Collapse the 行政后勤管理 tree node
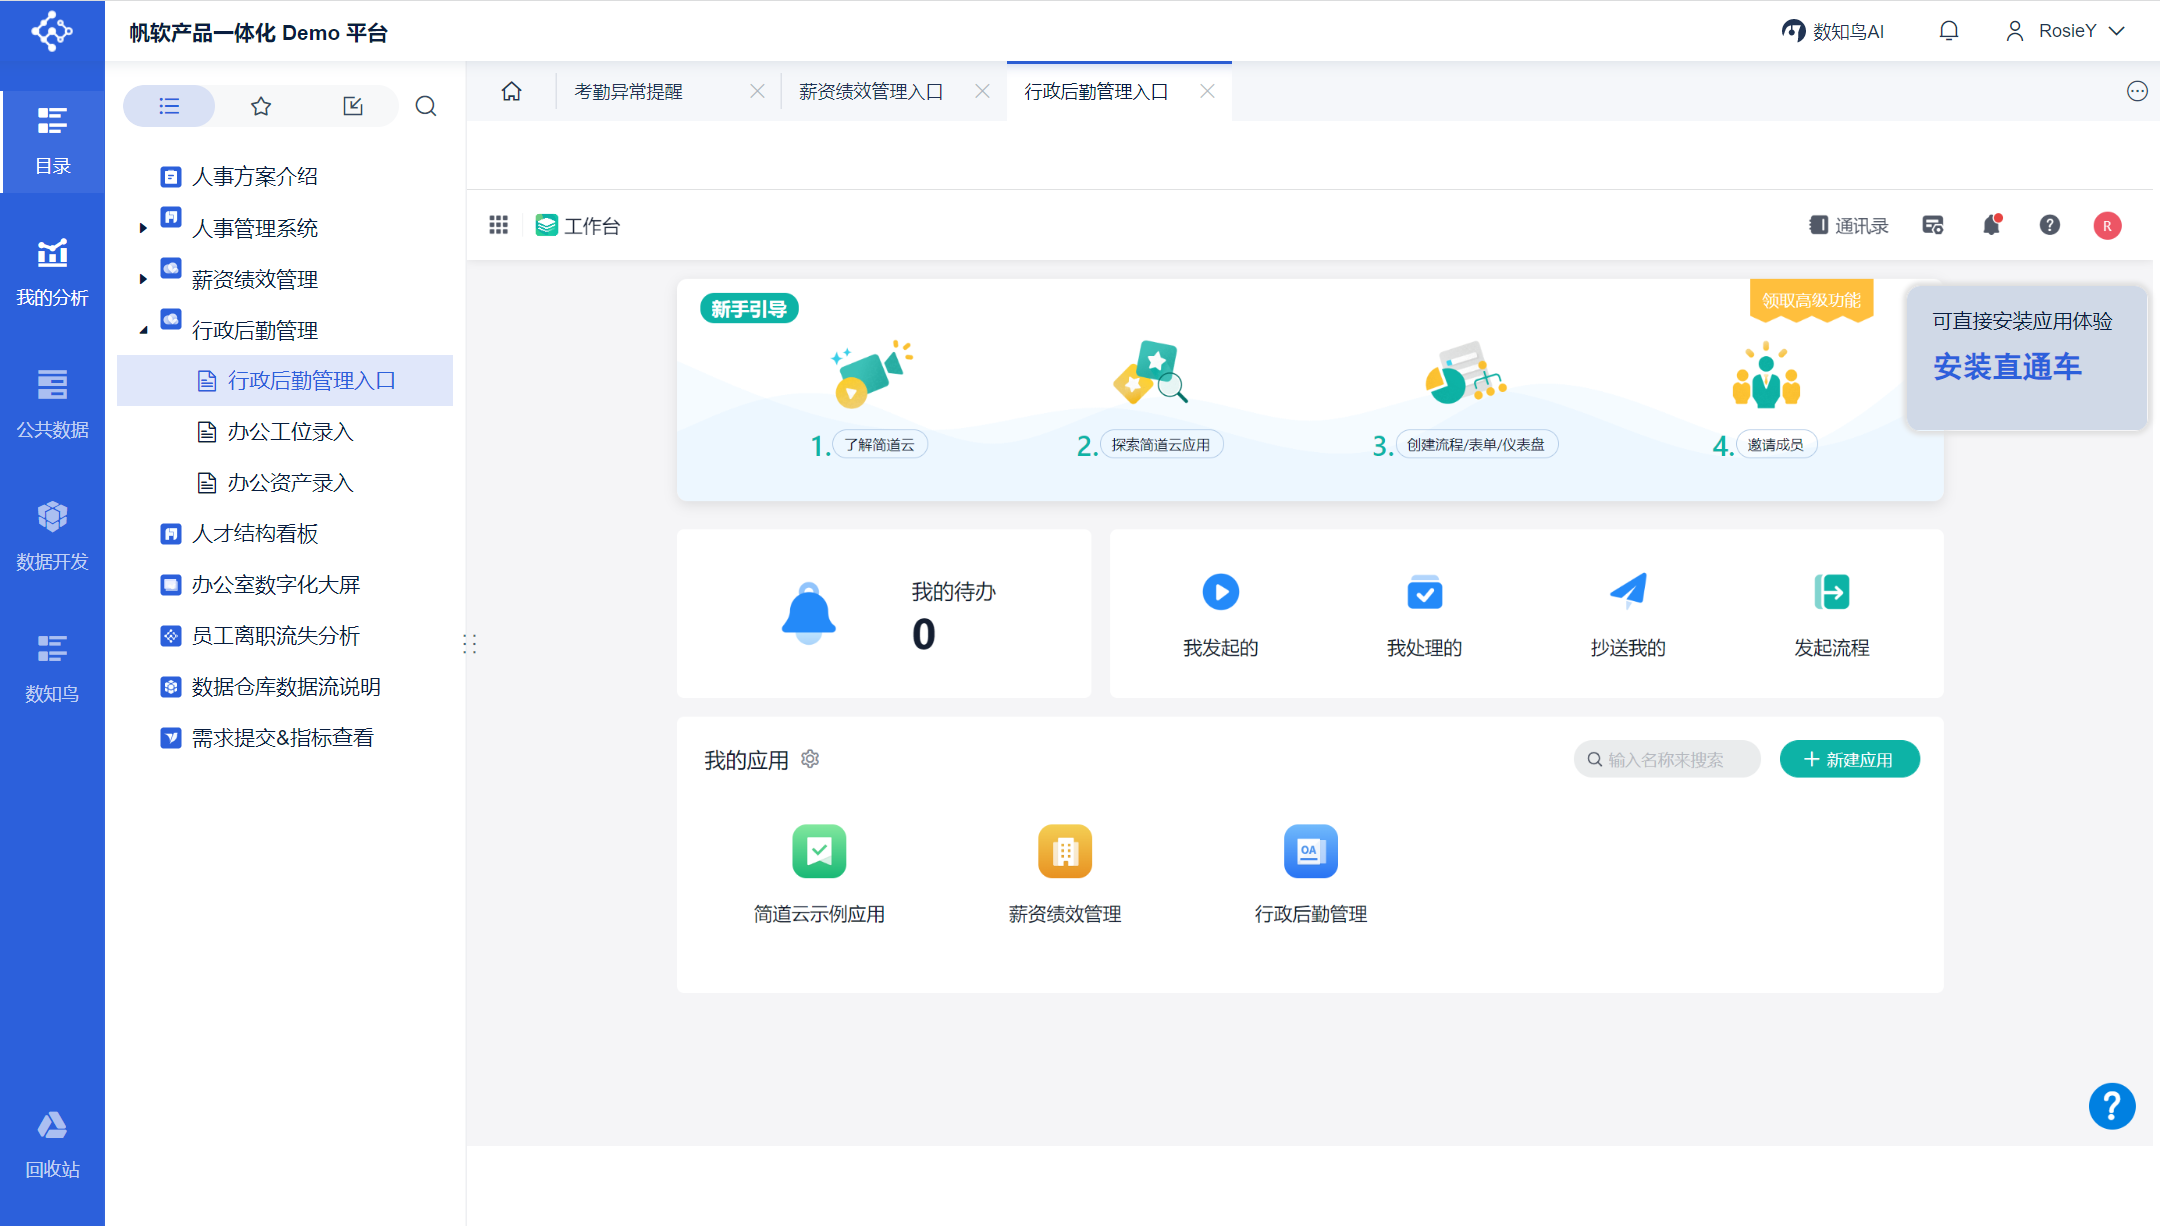The image size is (2160, 1226). (x=143, y=330)
